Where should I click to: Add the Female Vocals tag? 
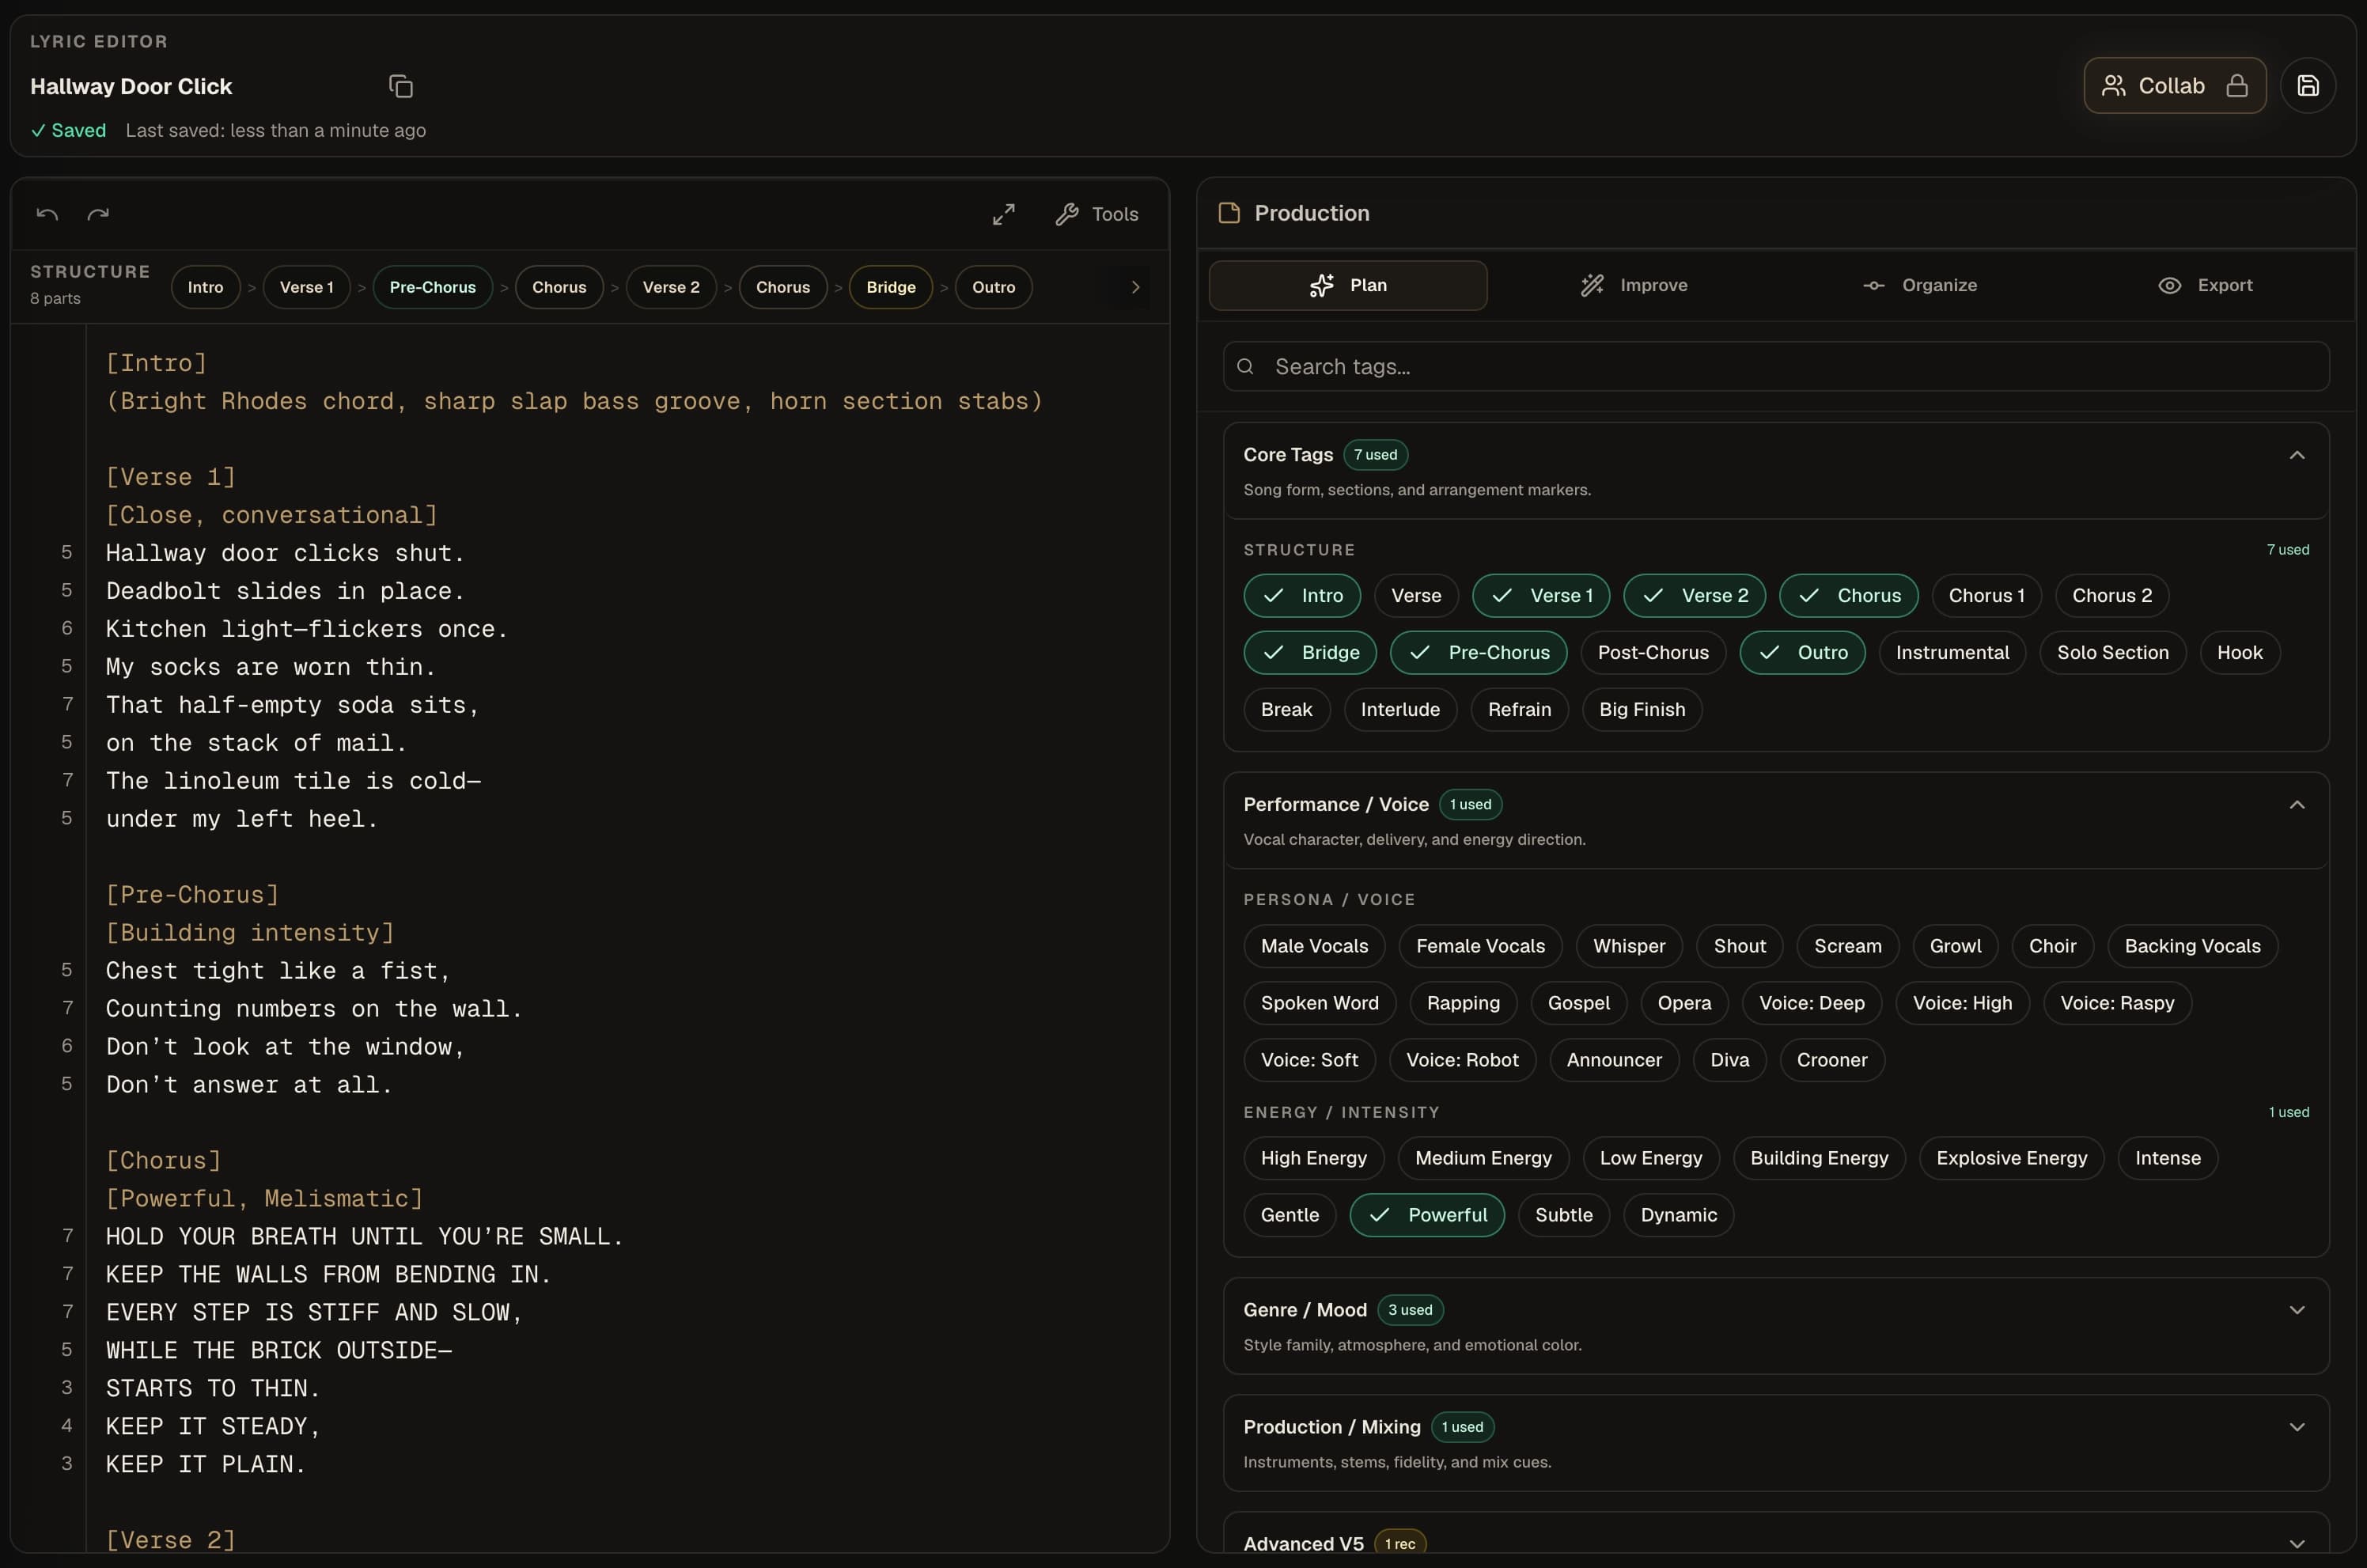coord(1480,946)
